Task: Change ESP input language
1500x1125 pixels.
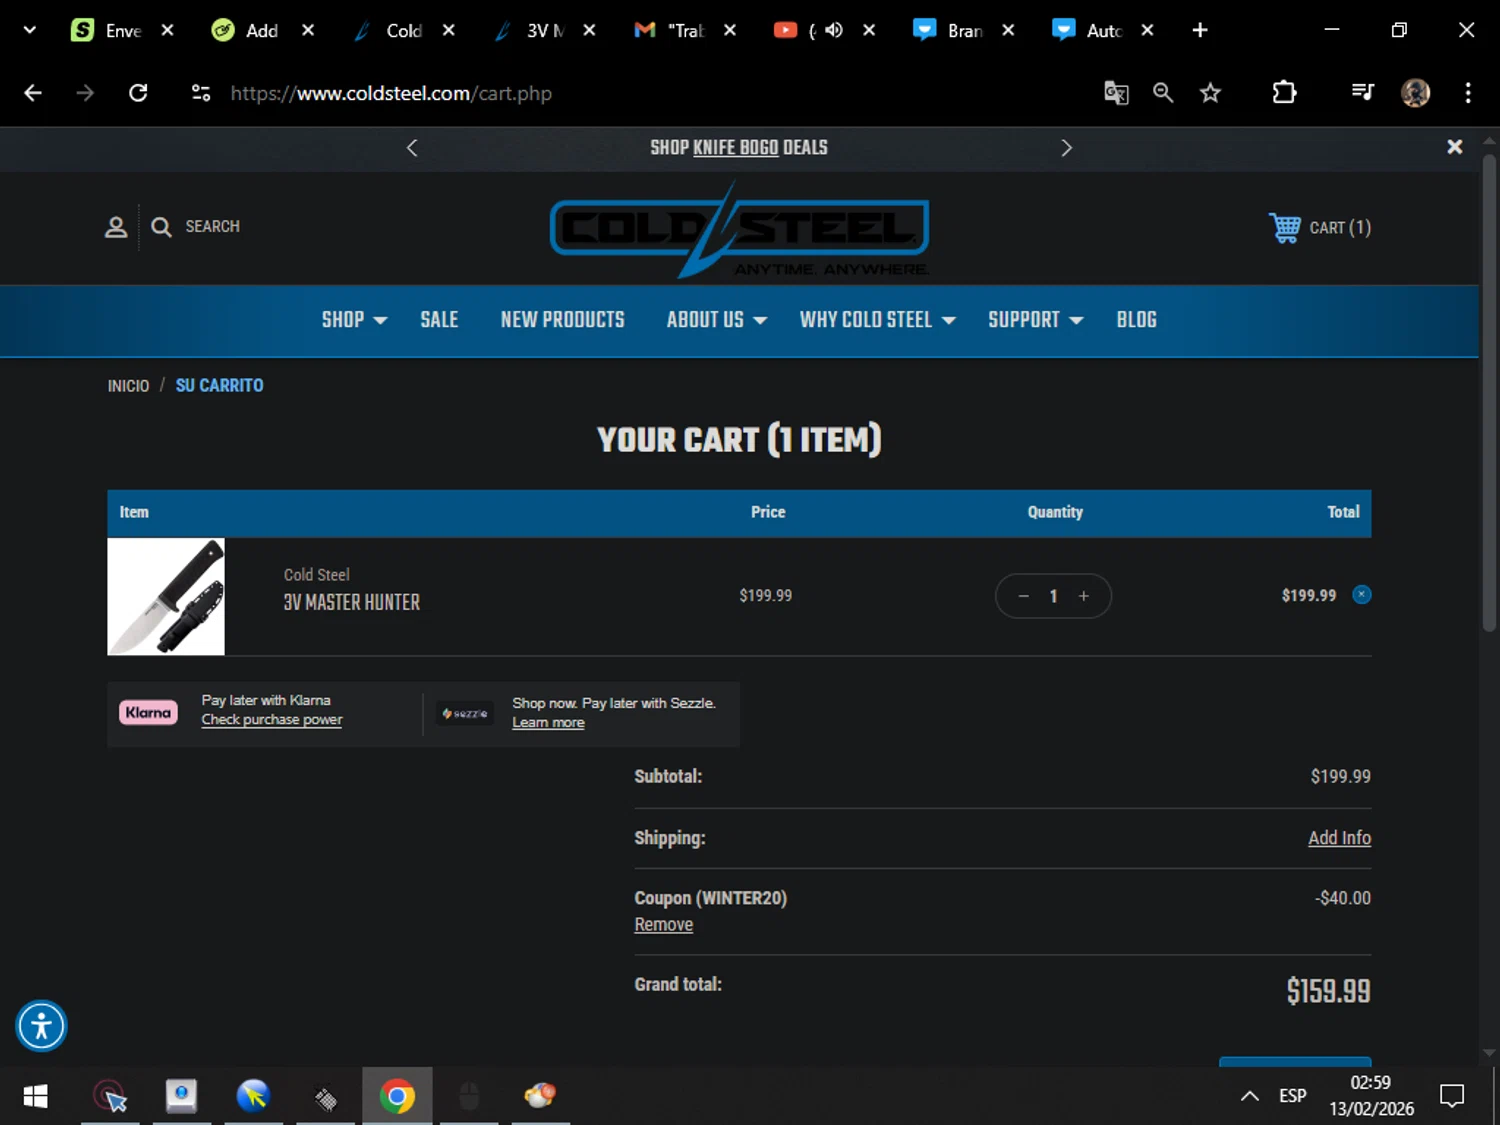Action: click(x=1292, y=1096)
